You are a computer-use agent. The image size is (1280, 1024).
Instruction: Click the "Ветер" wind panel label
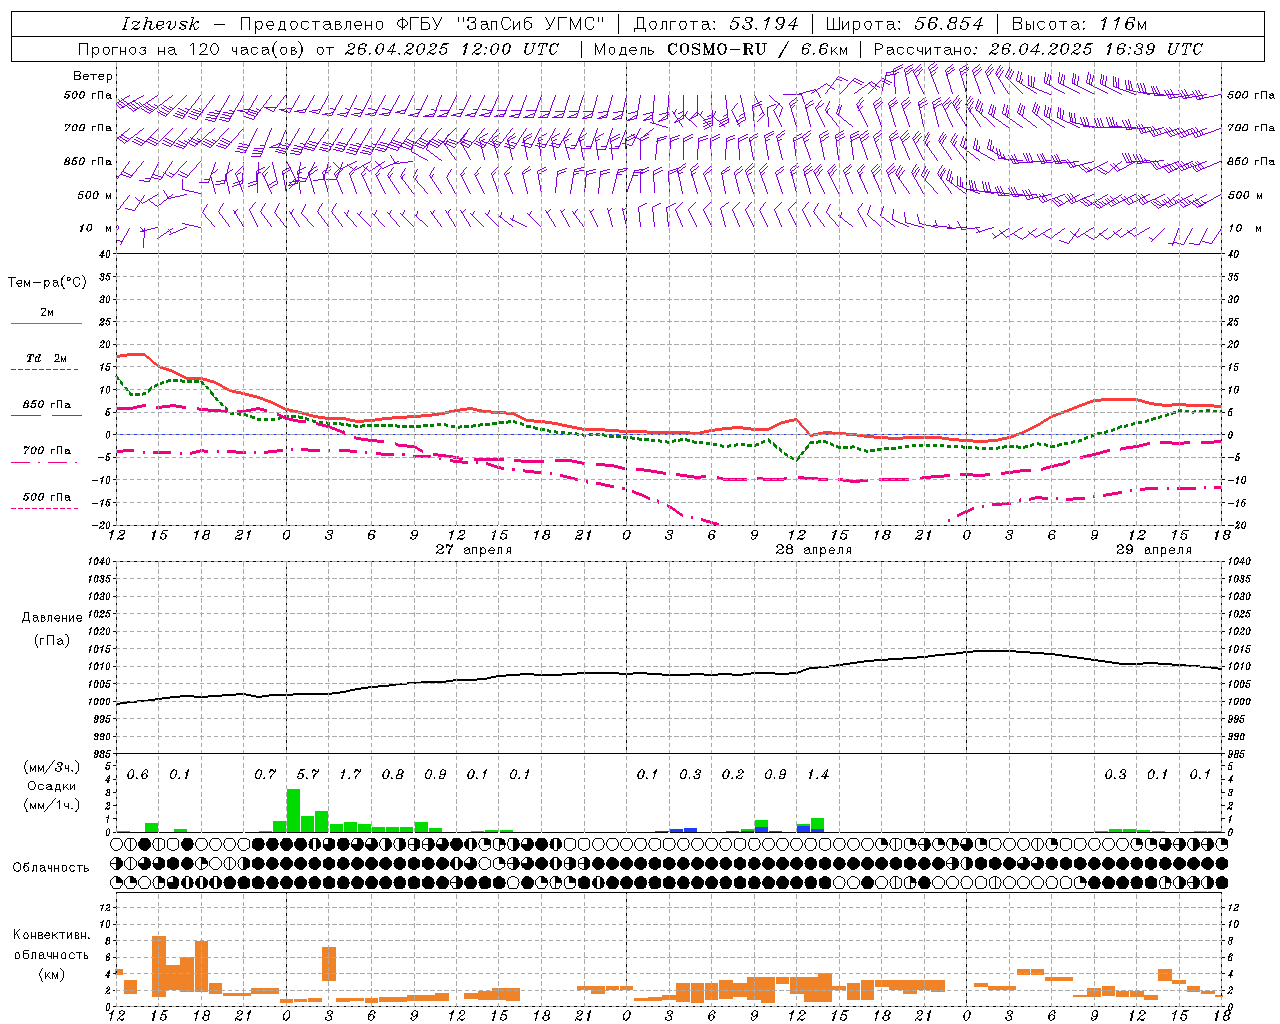click(93, 76)
